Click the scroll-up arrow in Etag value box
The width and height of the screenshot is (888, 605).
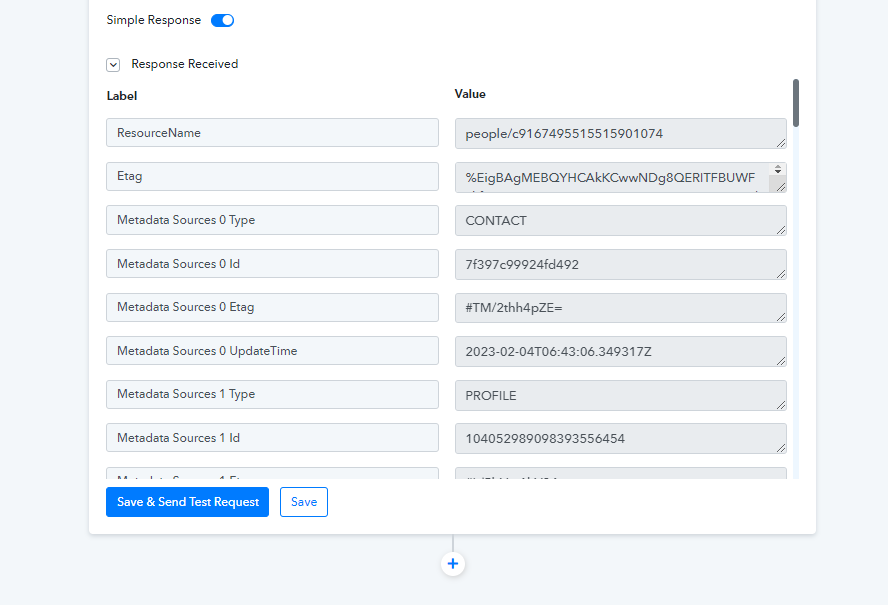777,169
